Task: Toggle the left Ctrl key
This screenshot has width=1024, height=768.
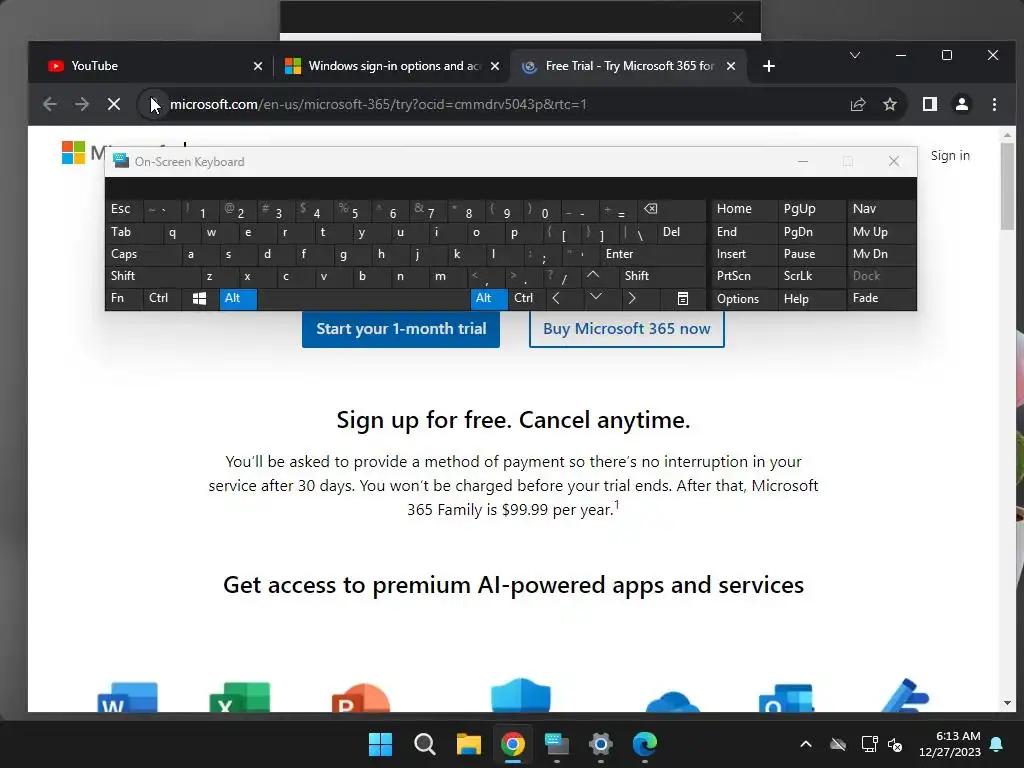Action: [162, 298]
